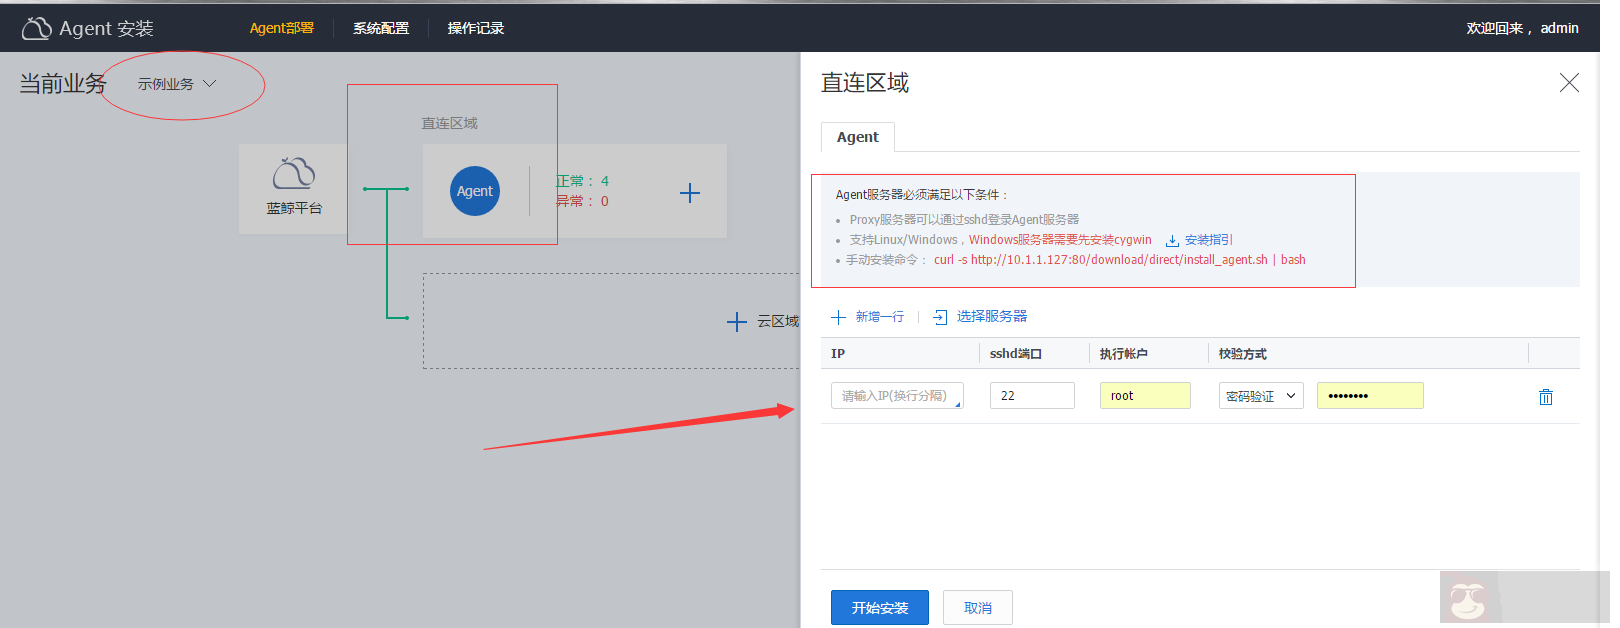Click the 取消 button

pos(978,608)
